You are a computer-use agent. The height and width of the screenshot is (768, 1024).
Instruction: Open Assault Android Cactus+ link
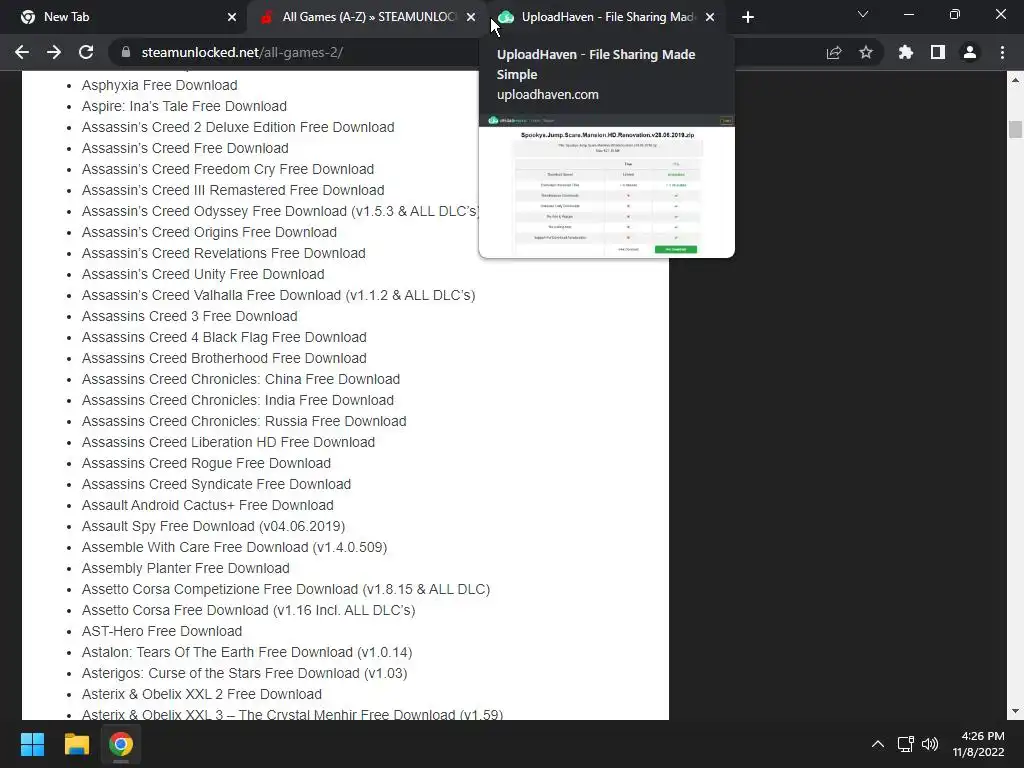208,505
